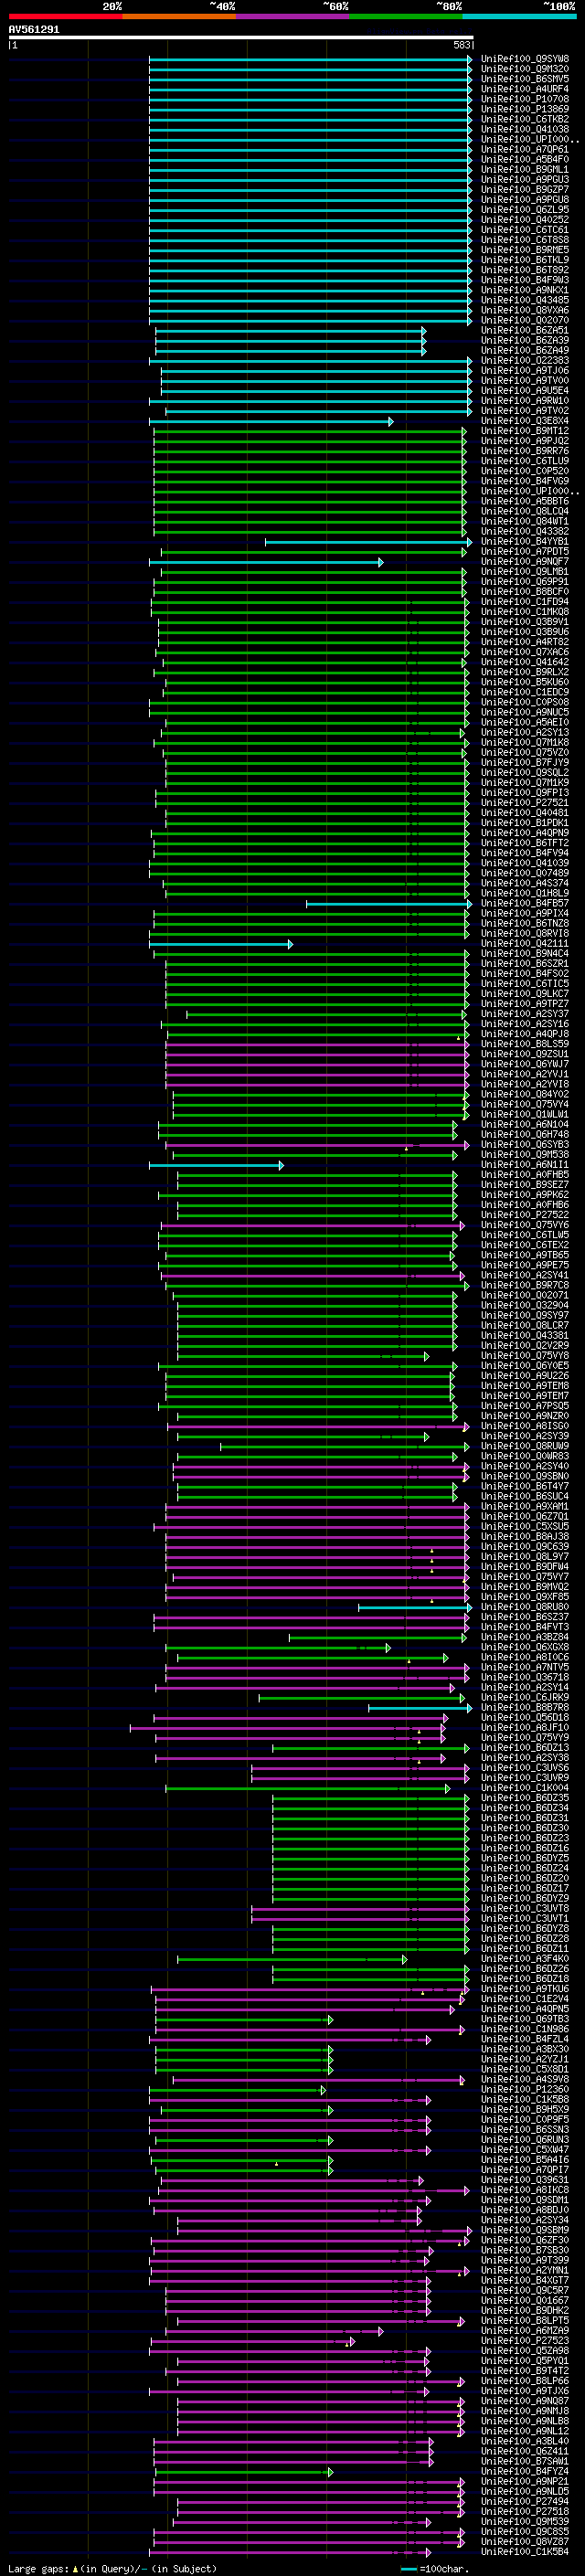Select the UniRef100_A4QPN5 label
The image size is (585, 2576).
click(525, 2008)
